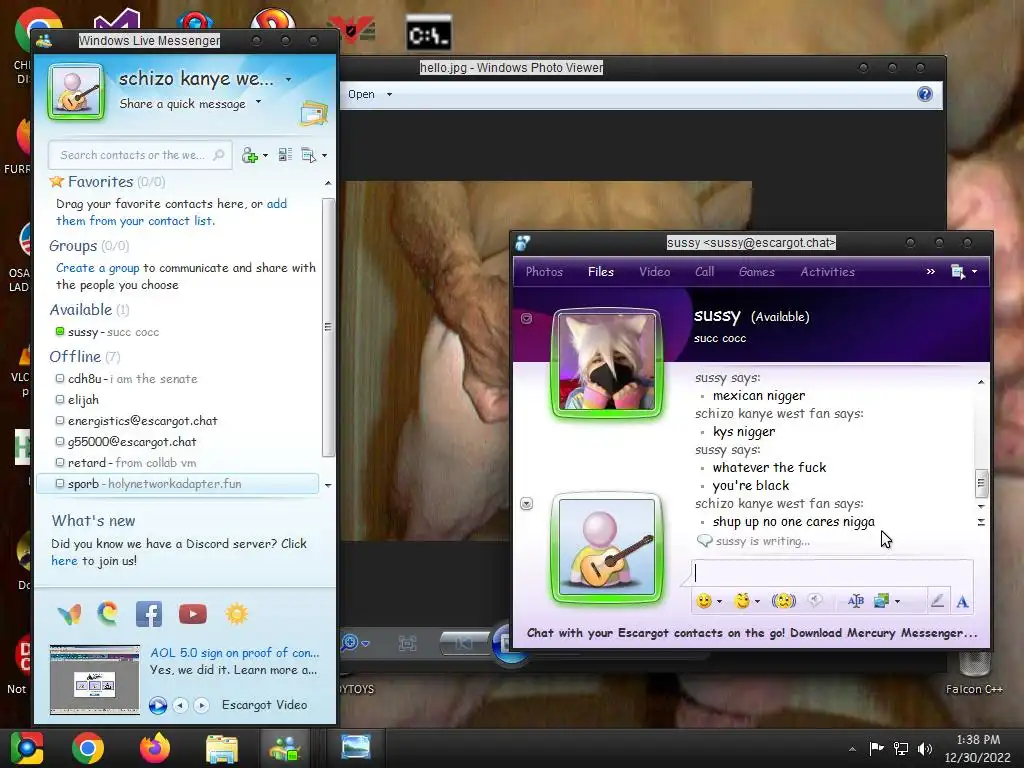Click the Photo Viewer help icon

pos(925,94)
